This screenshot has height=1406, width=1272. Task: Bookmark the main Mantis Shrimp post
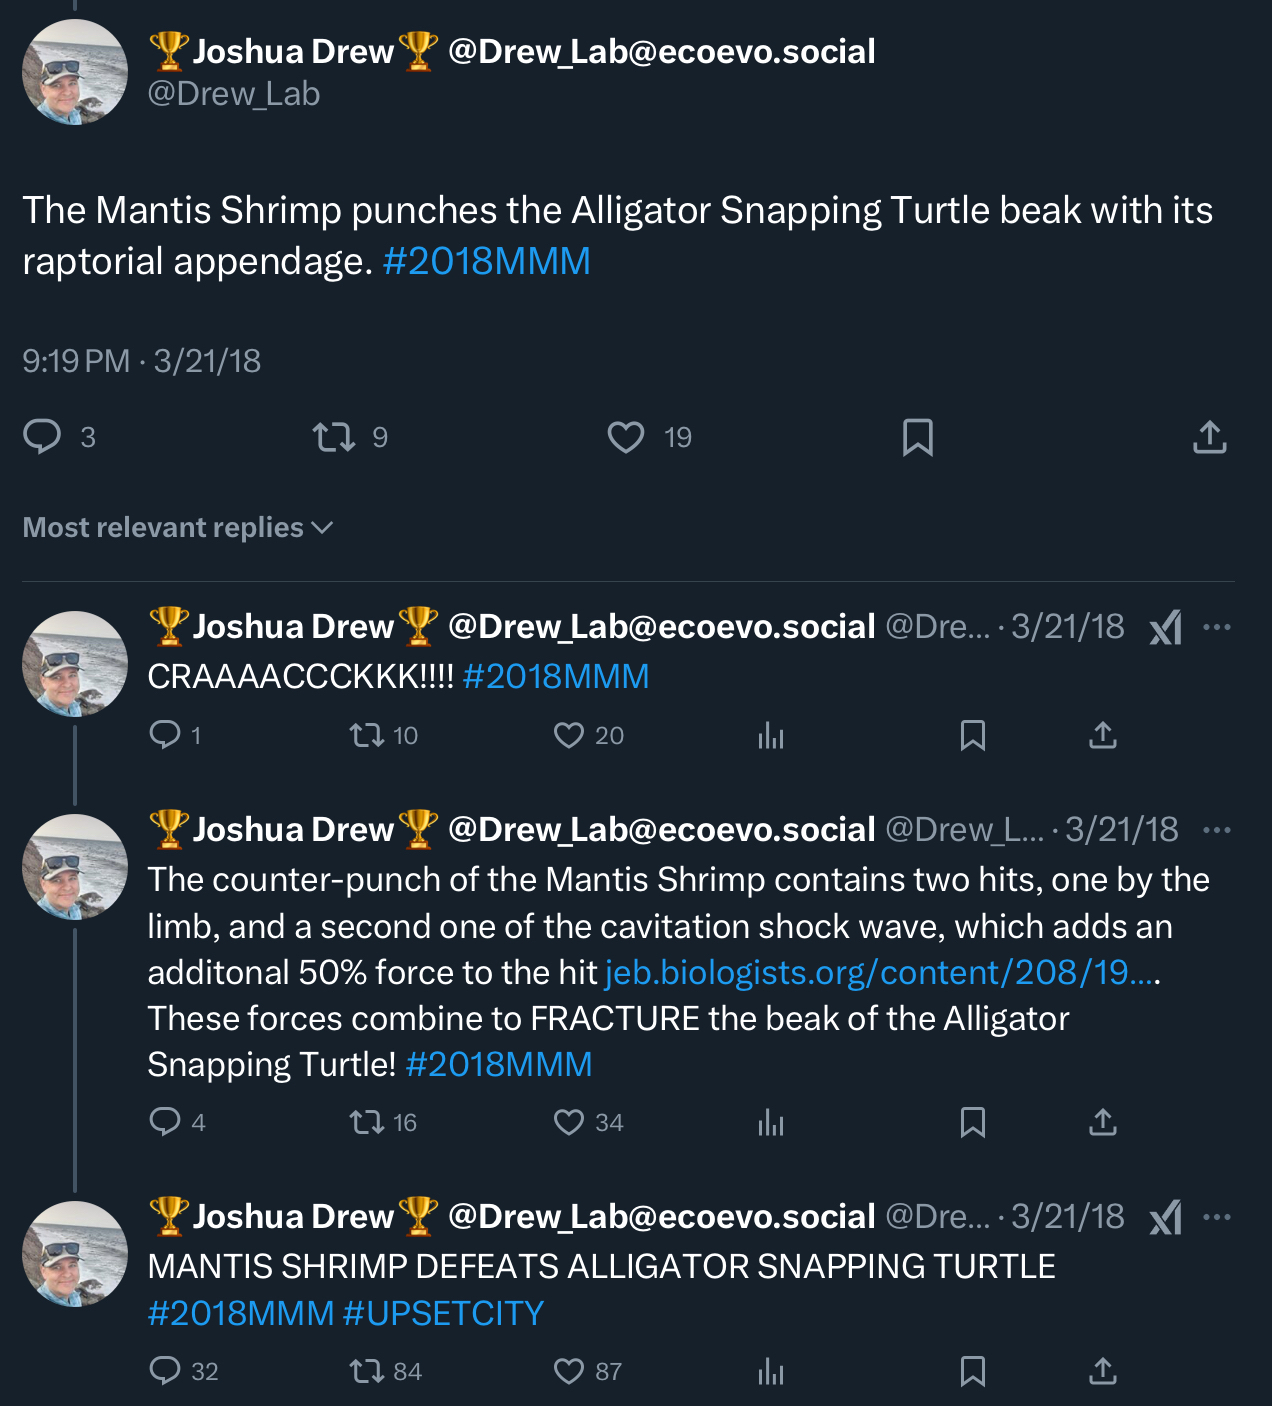917,437
